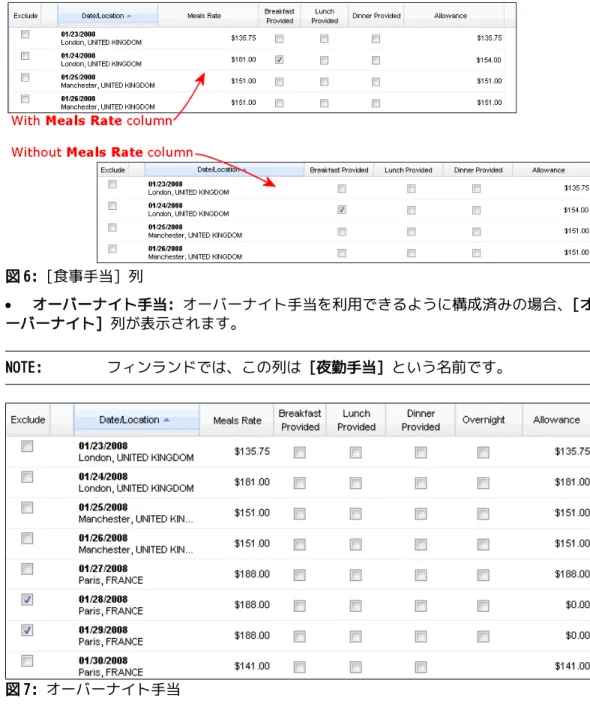Uncheck Exclude checkbox for 01/28/2008 Paris row
590x704 pixels.
point(27,600)
